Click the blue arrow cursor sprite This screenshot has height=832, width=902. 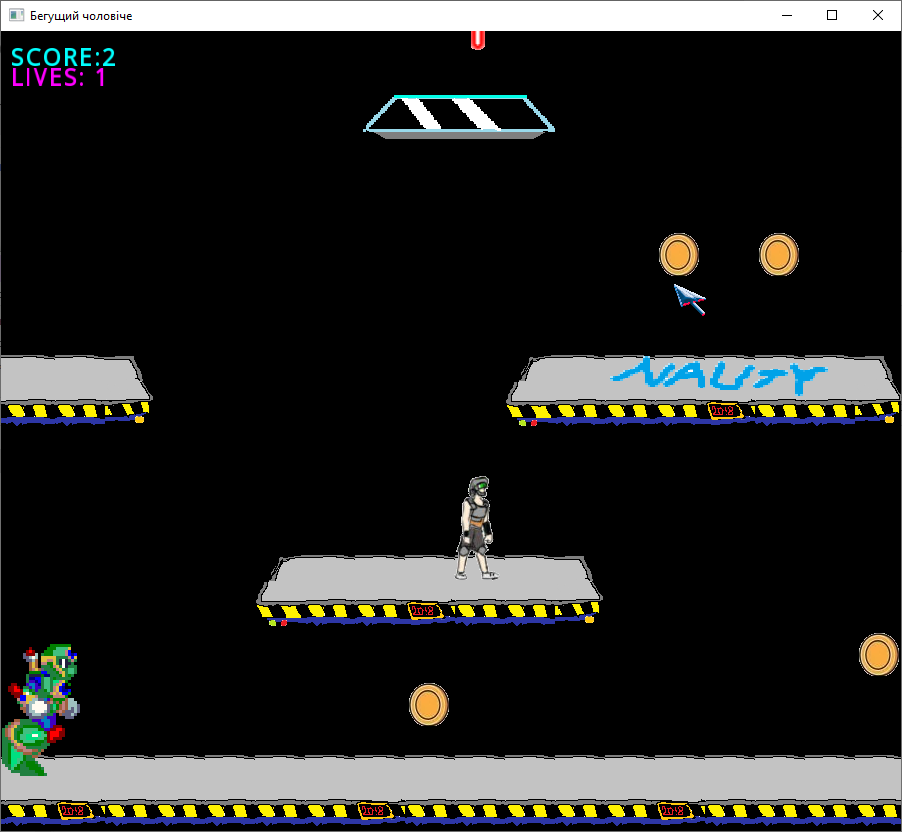[x=688, y=299]
